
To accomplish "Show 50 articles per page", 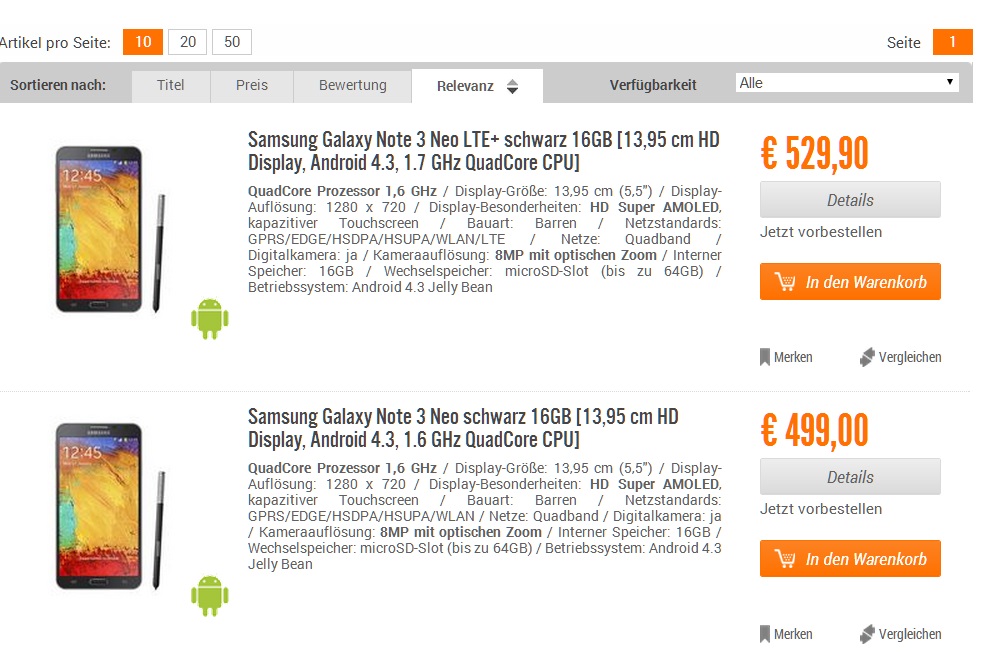I will [232, 42].
